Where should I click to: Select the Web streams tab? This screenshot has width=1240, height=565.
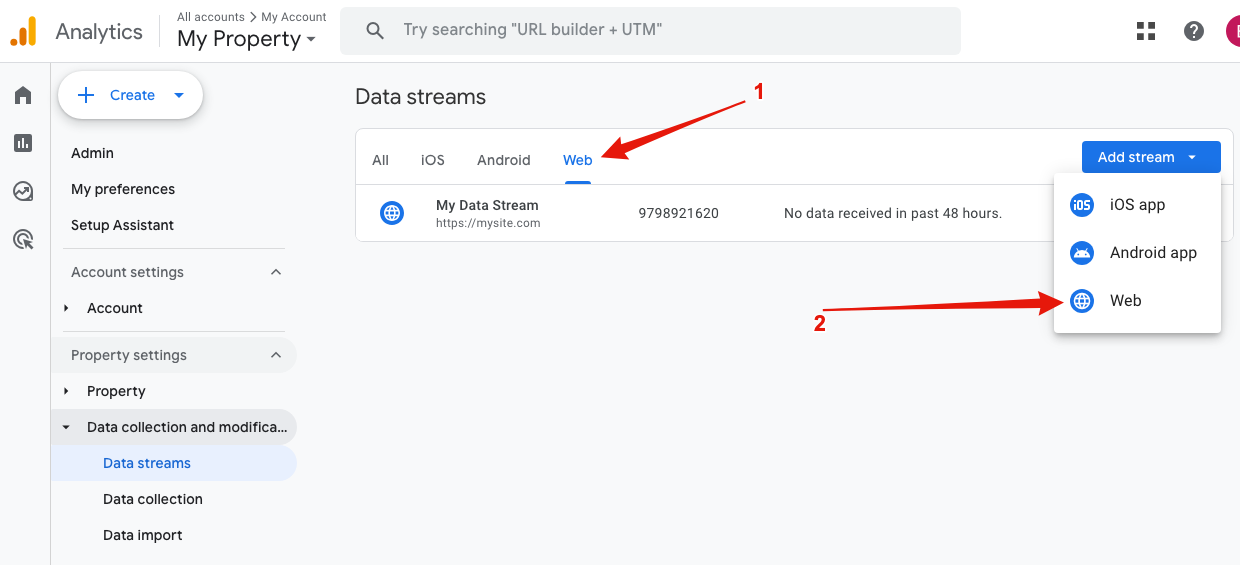pos(577,160)
